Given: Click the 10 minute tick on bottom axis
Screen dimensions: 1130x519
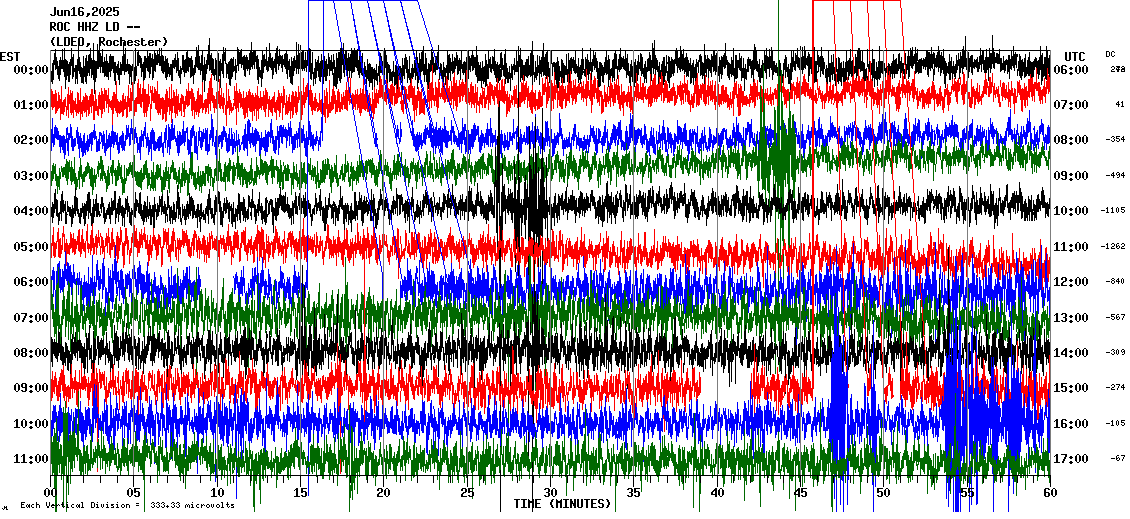Looking at the screenshot, I should [218, 493].
